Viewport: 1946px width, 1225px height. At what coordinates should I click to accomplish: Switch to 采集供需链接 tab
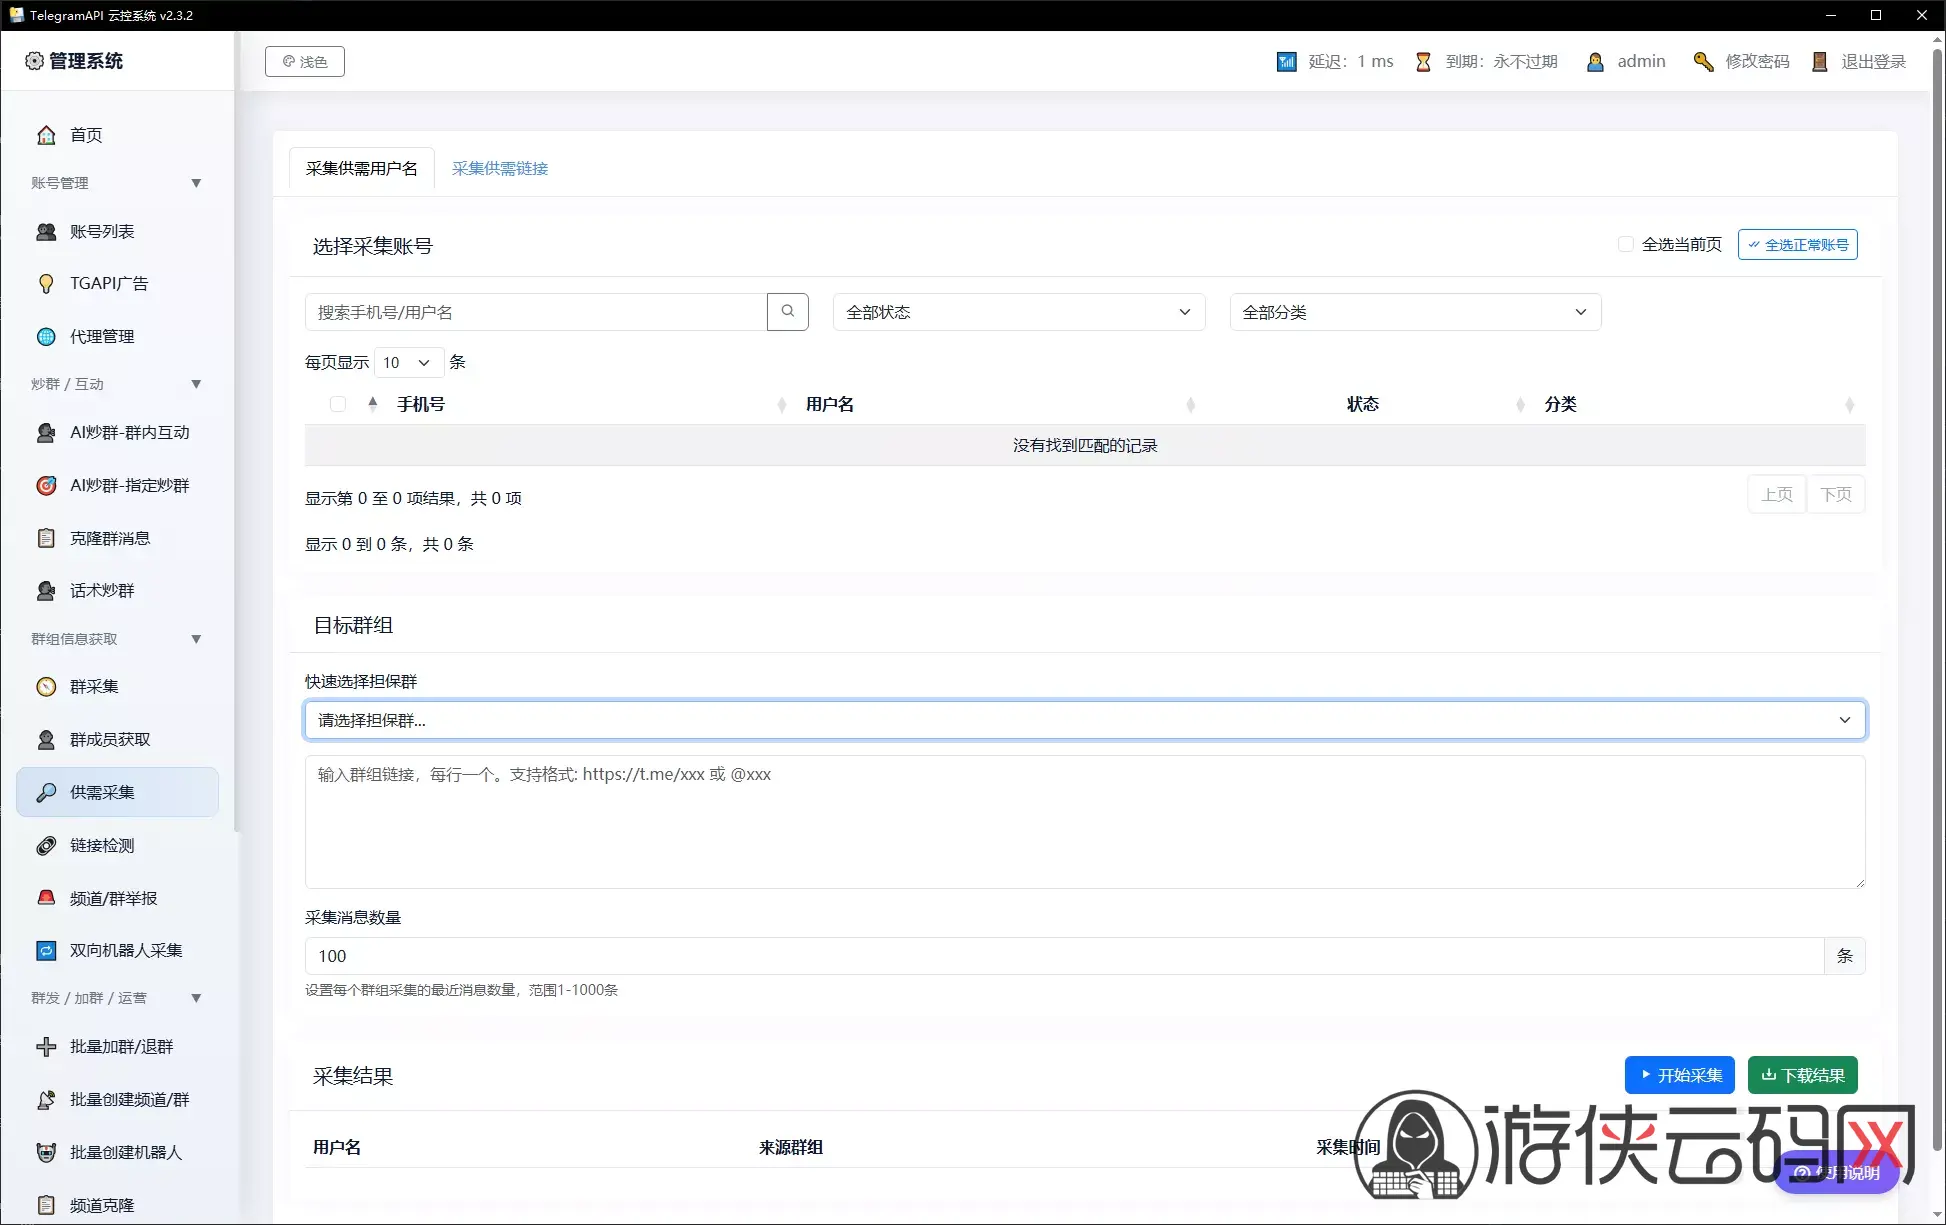(500, 168)
